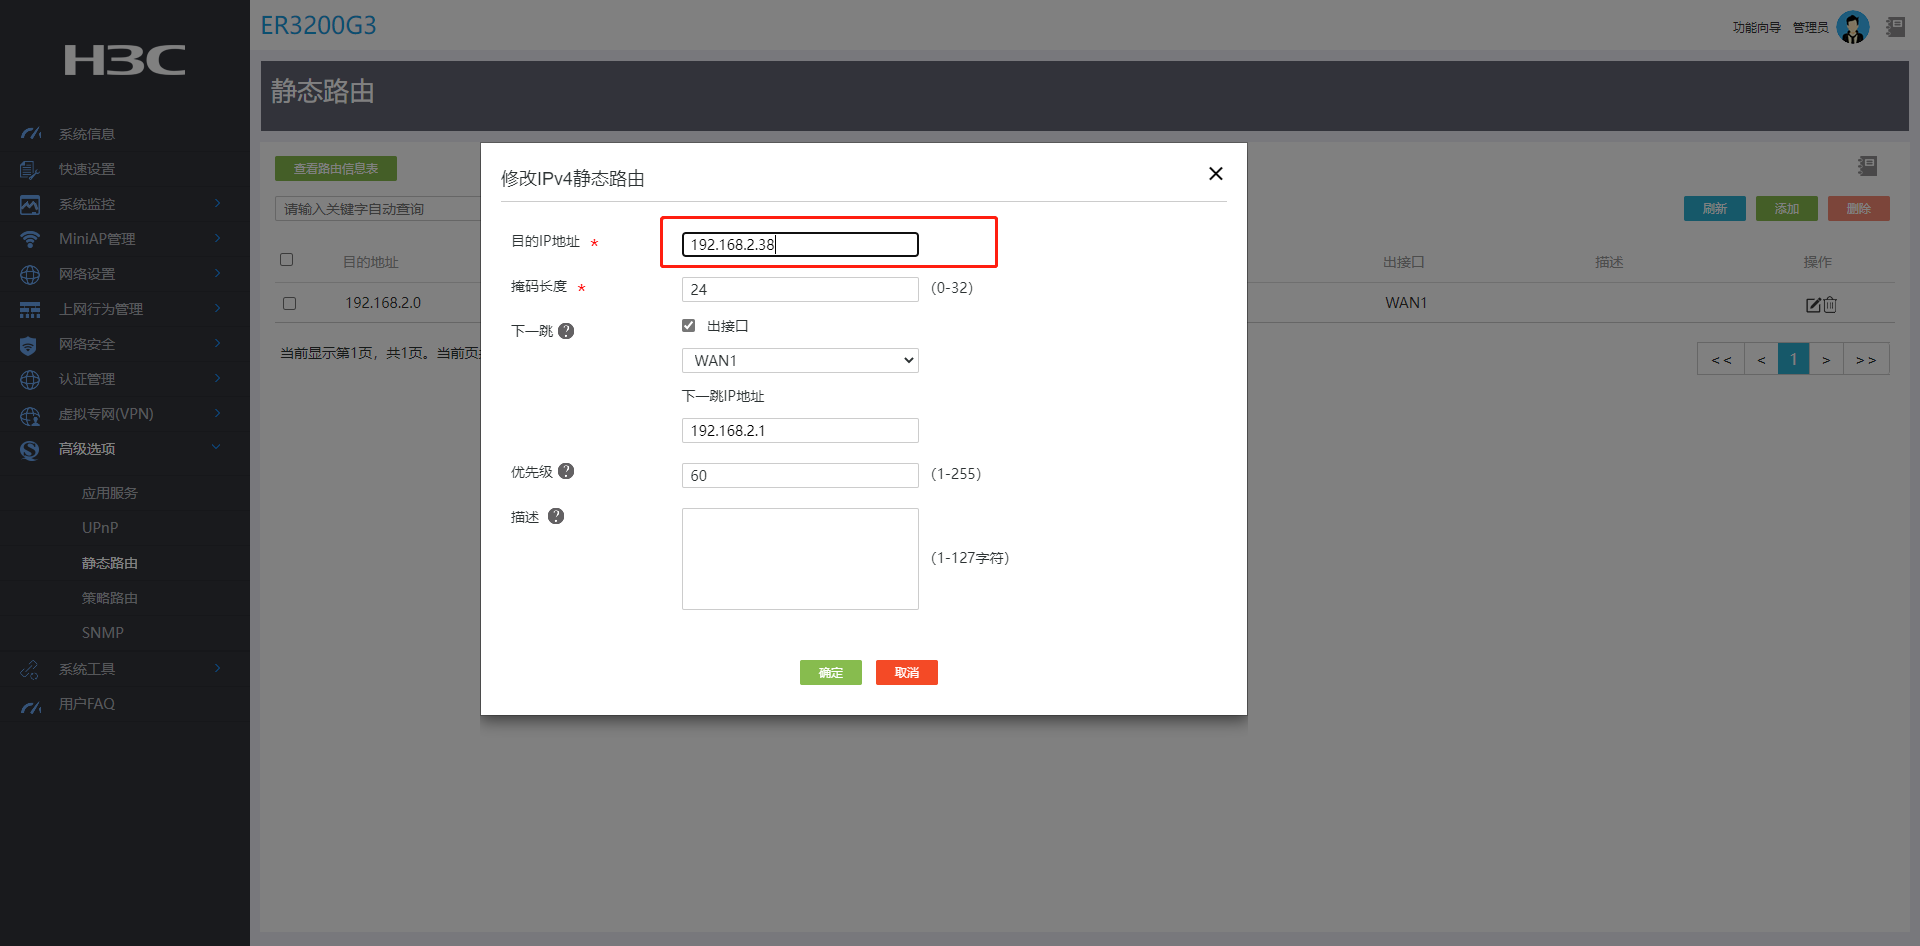Go to last page with >> button
This screenshot has width=1920, height=946.
click(x=1866, y=359)
